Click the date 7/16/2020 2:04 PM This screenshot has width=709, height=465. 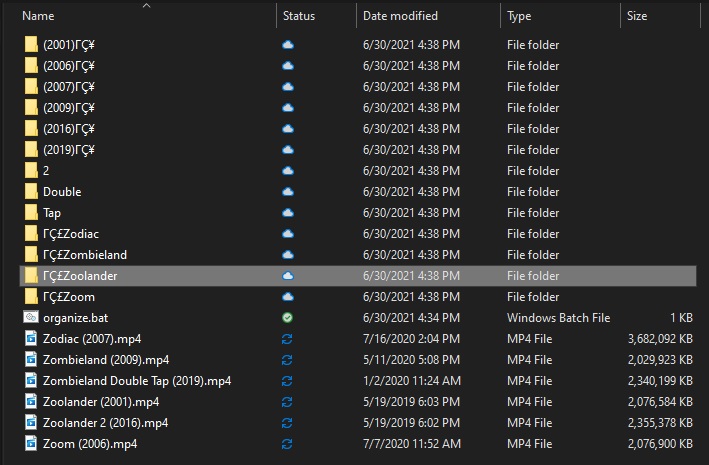(x=411, y=339)
